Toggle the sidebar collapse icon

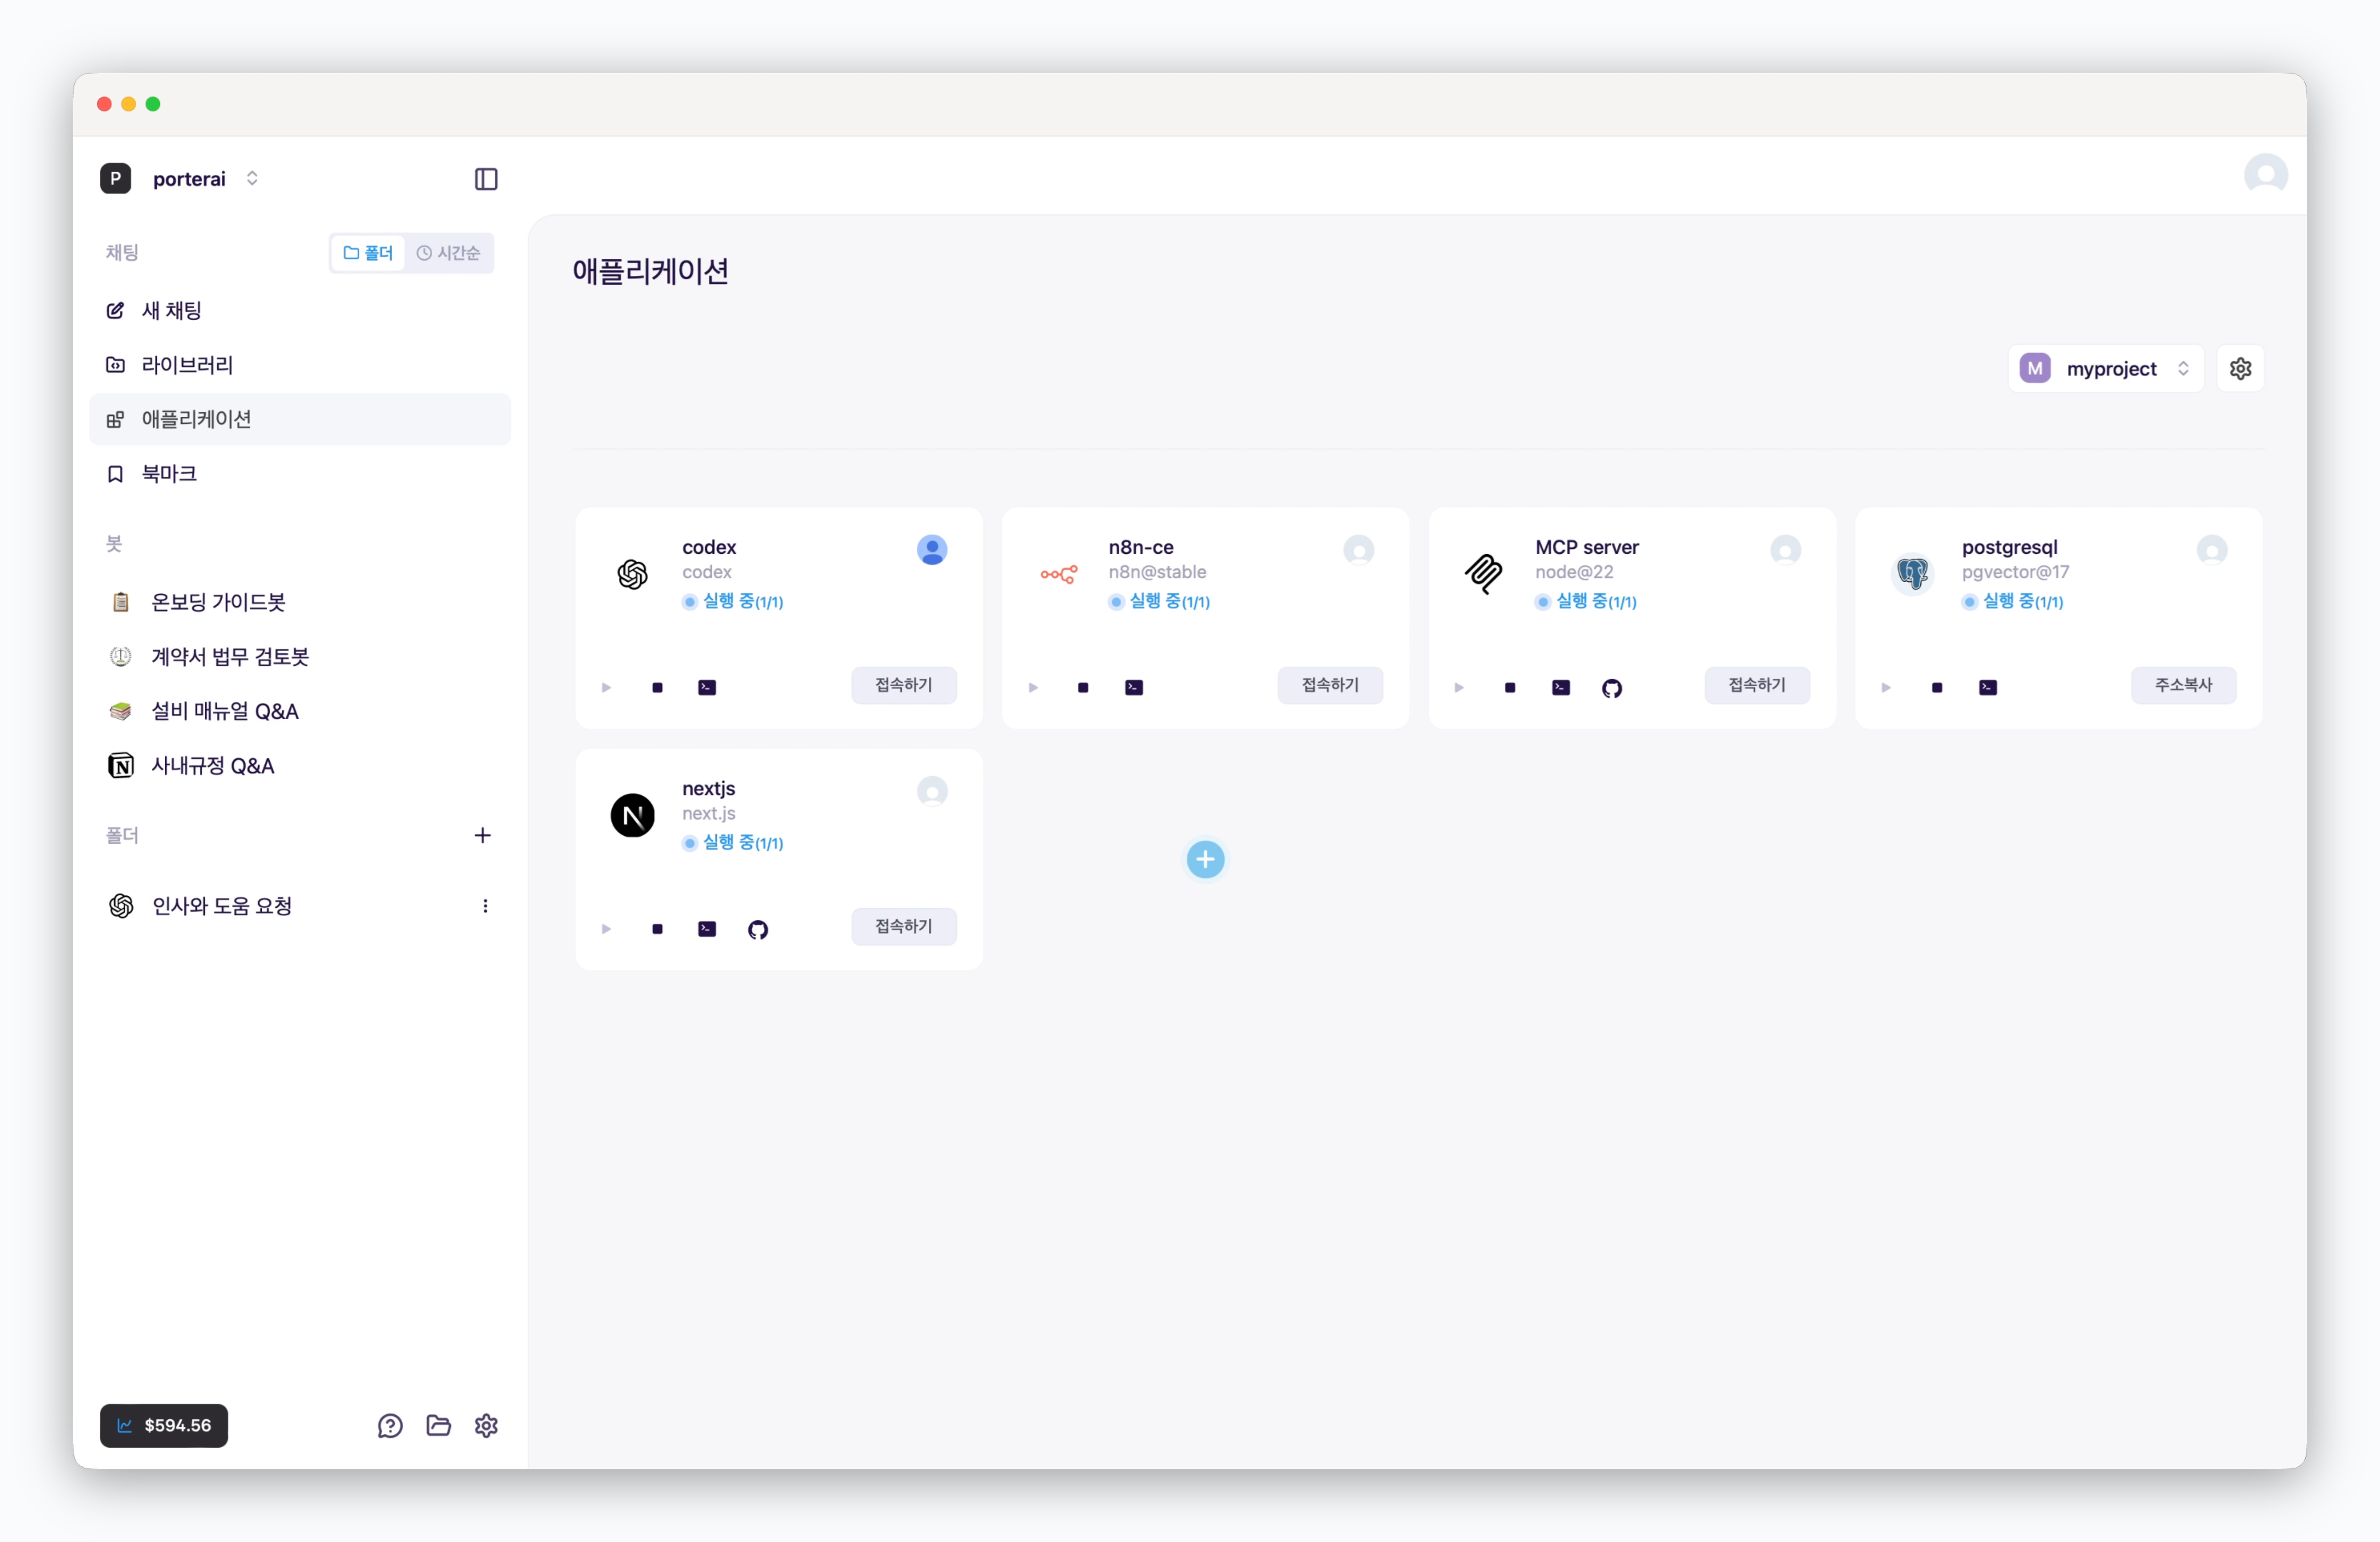tap(486, 179)
